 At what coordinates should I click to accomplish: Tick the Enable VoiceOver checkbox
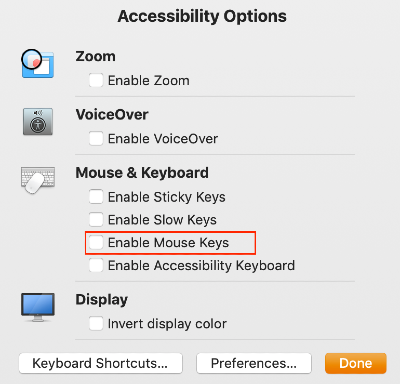(96, 138)
